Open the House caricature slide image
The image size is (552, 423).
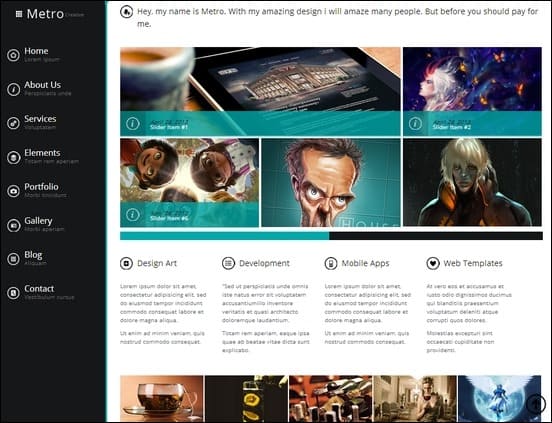point(331,183)
